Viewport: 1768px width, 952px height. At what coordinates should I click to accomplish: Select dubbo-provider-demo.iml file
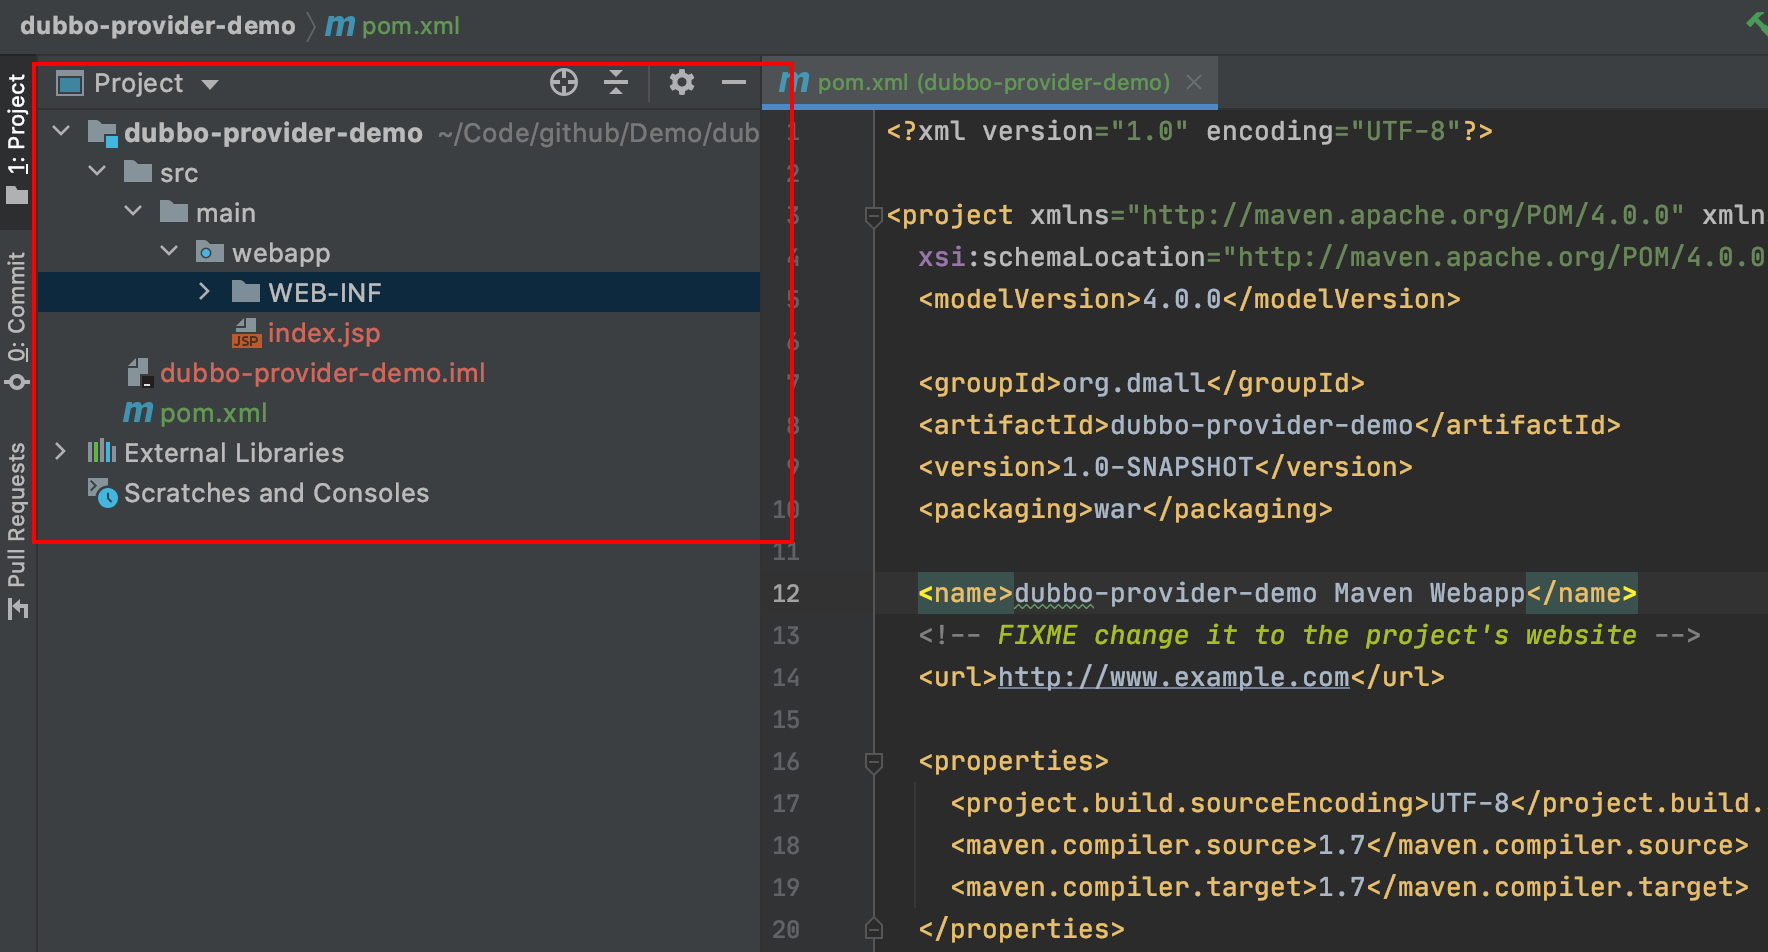coord(322,373)
